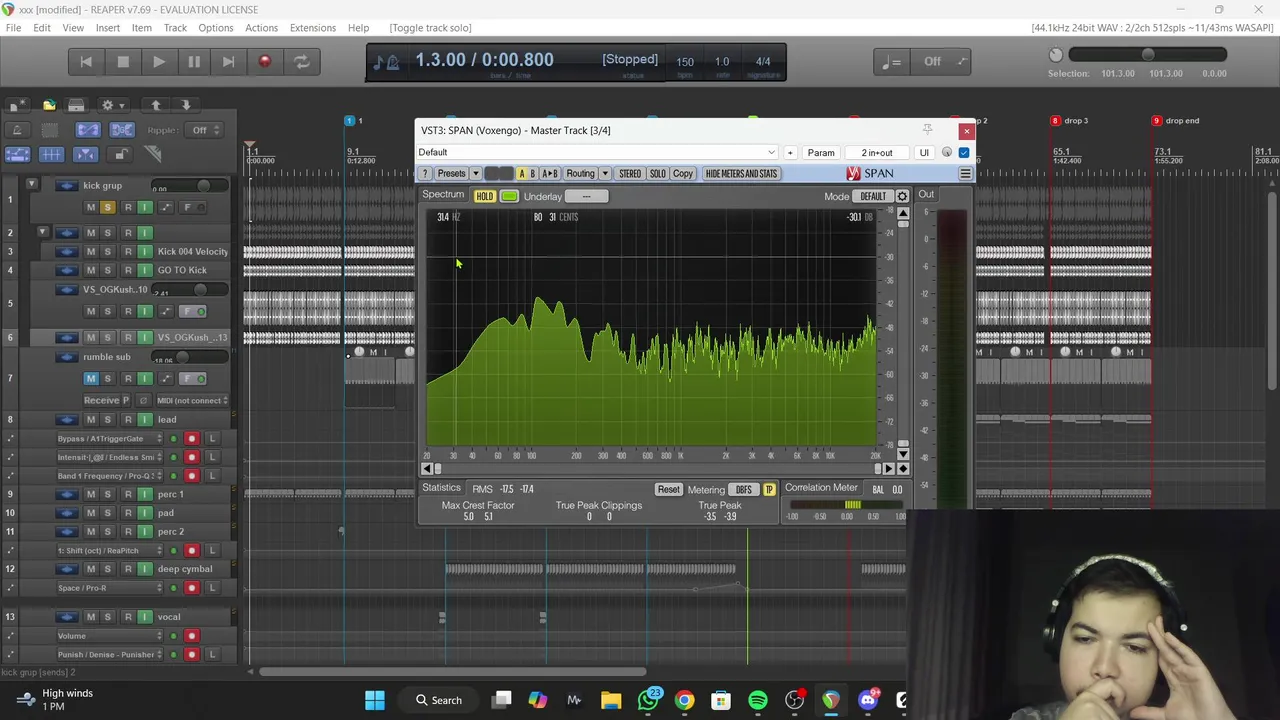Mute the vocal track
The width and height of the screenshot is (1280, 720).
point(91,617)
